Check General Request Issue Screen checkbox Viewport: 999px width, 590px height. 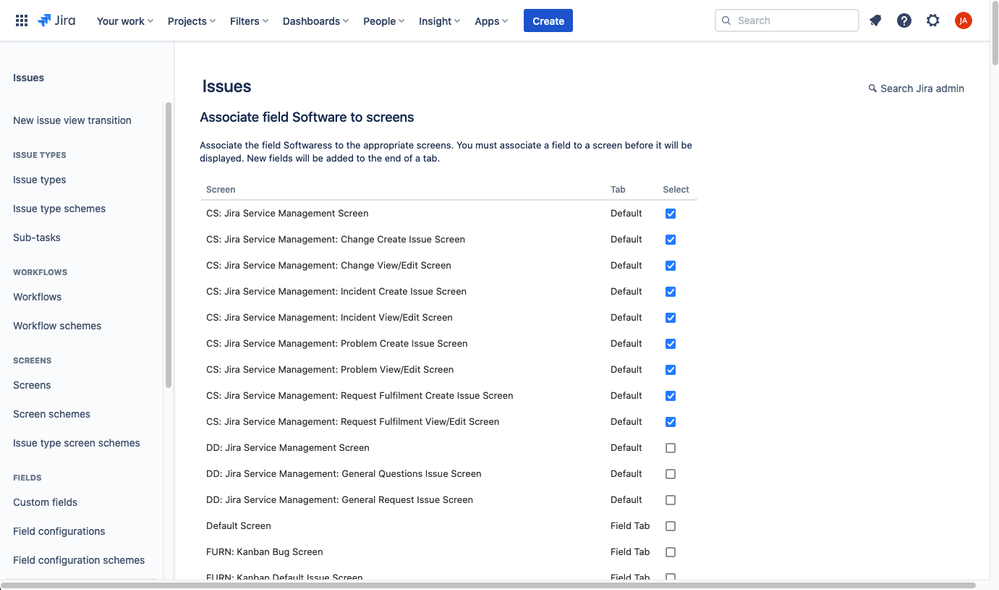coord(670,500)
